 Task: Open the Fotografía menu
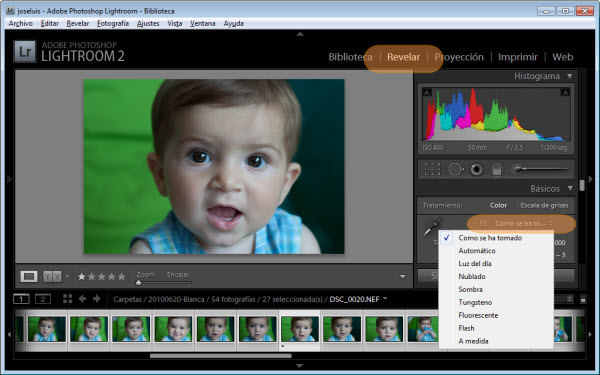pyautogui.click(x=113, y=23)
